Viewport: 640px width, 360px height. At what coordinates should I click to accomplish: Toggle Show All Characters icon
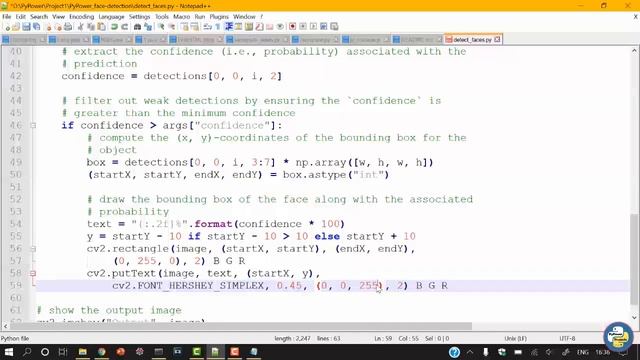218,27
